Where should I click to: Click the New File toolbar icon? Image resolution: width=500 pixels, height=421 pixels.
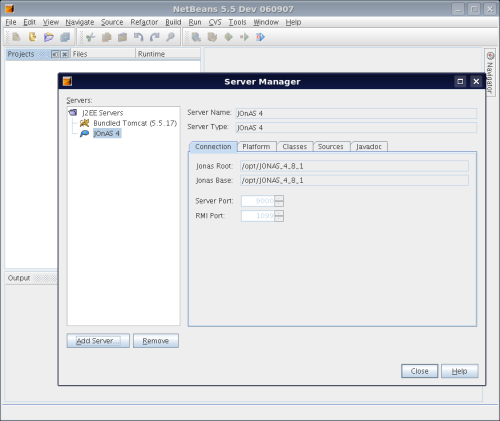pyautogui.click(x=16, y=37)
